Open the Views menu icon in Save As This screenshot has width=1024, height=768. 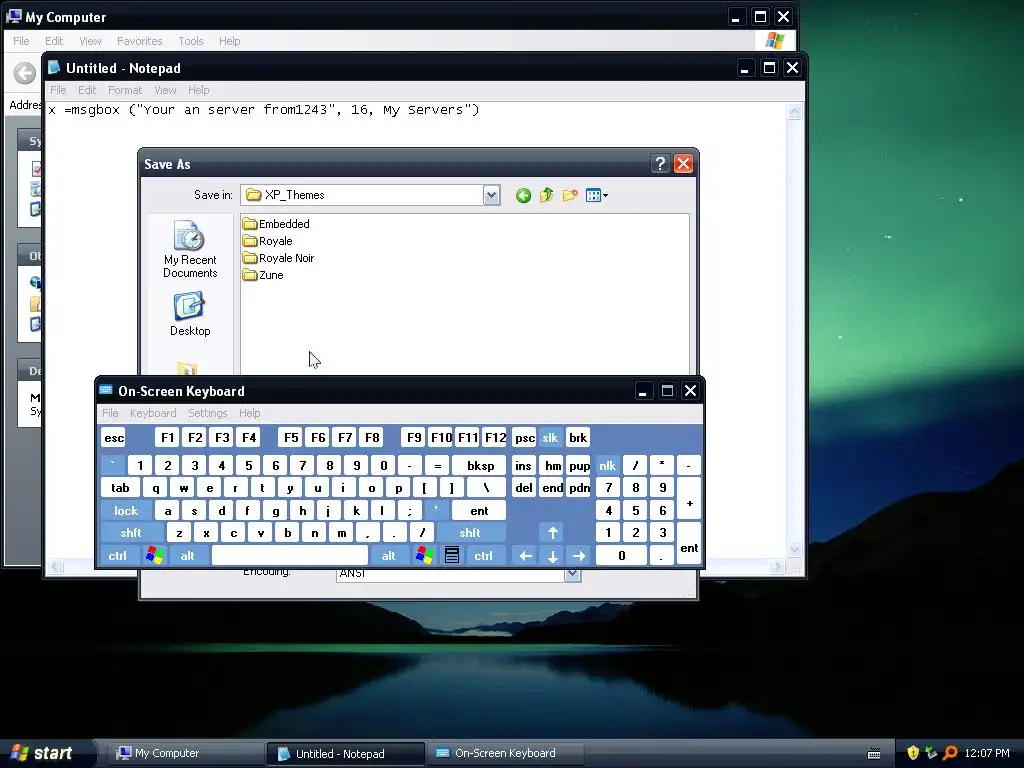(593, 195)
